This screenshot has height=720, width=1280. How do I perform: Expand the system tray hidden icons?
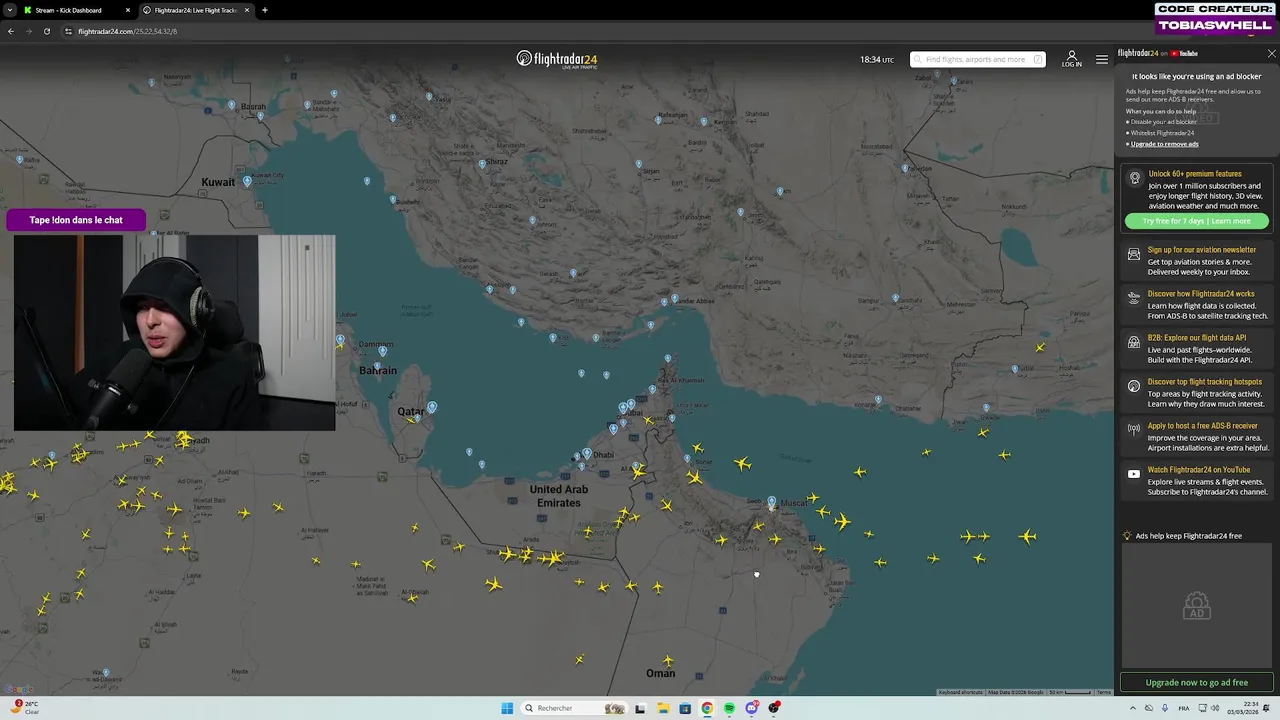point(1133,708)
